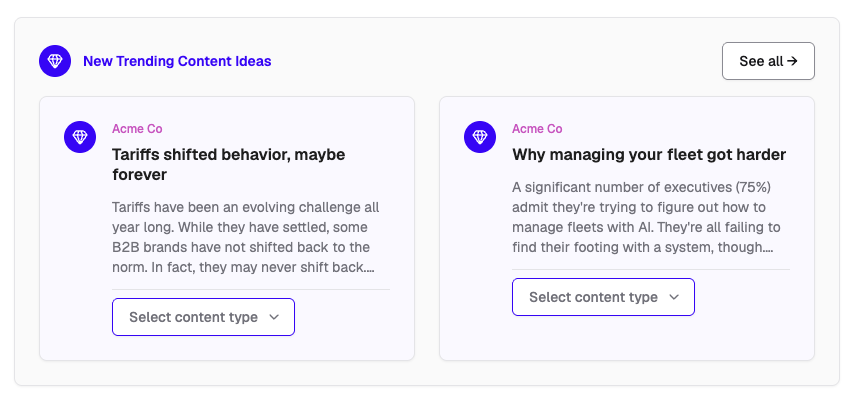Click the truncated ellipsis ending the fleet description
859x407 pixels.
[768, 248]
